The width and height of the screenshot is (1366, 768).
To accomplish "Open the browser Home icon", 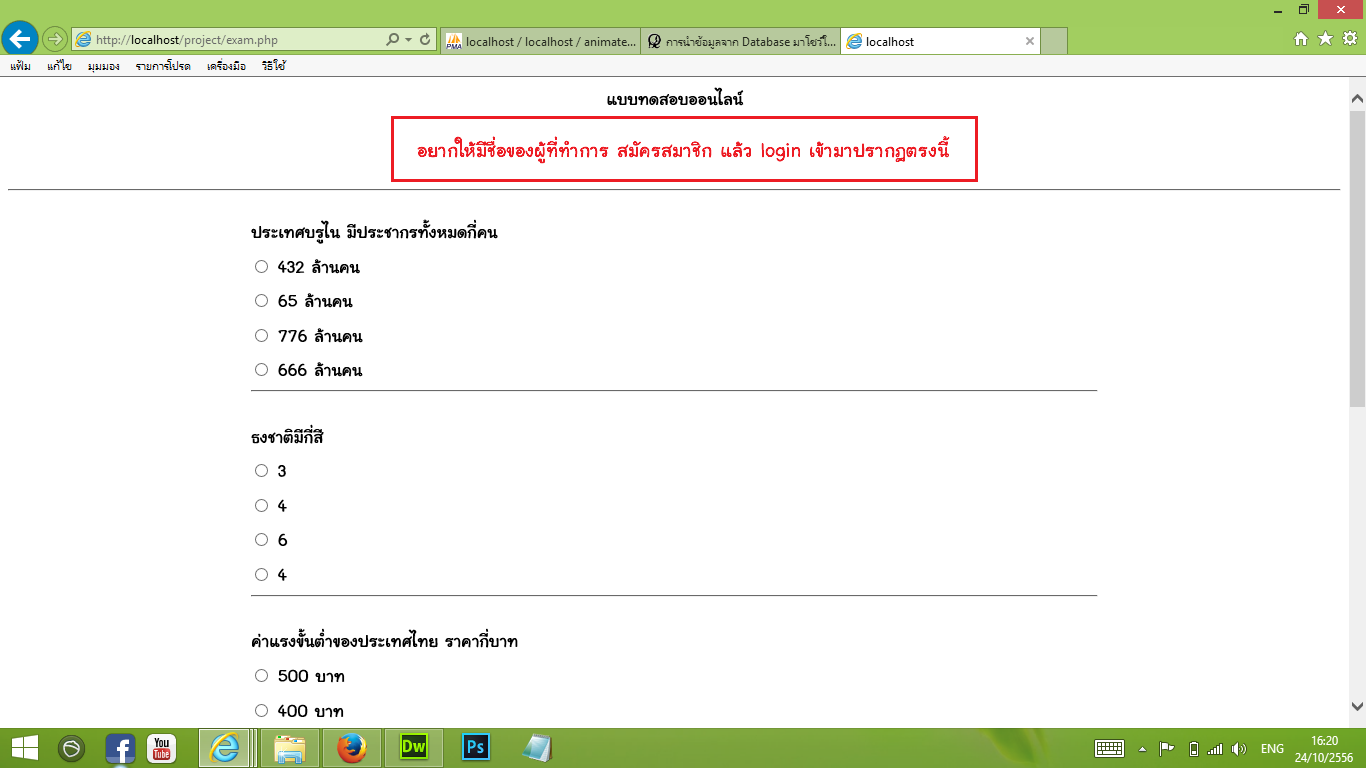I will pos(1301,39).
